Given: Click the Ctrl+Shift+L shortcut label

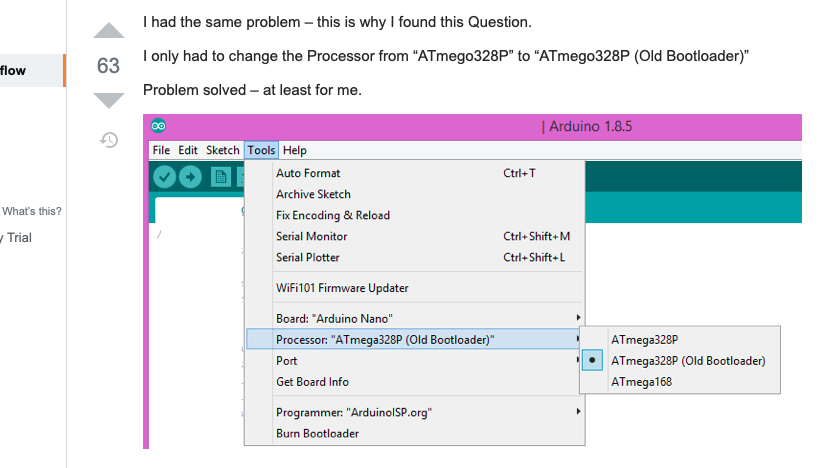Looking at the screenshot, I should (x=534, y=257).
